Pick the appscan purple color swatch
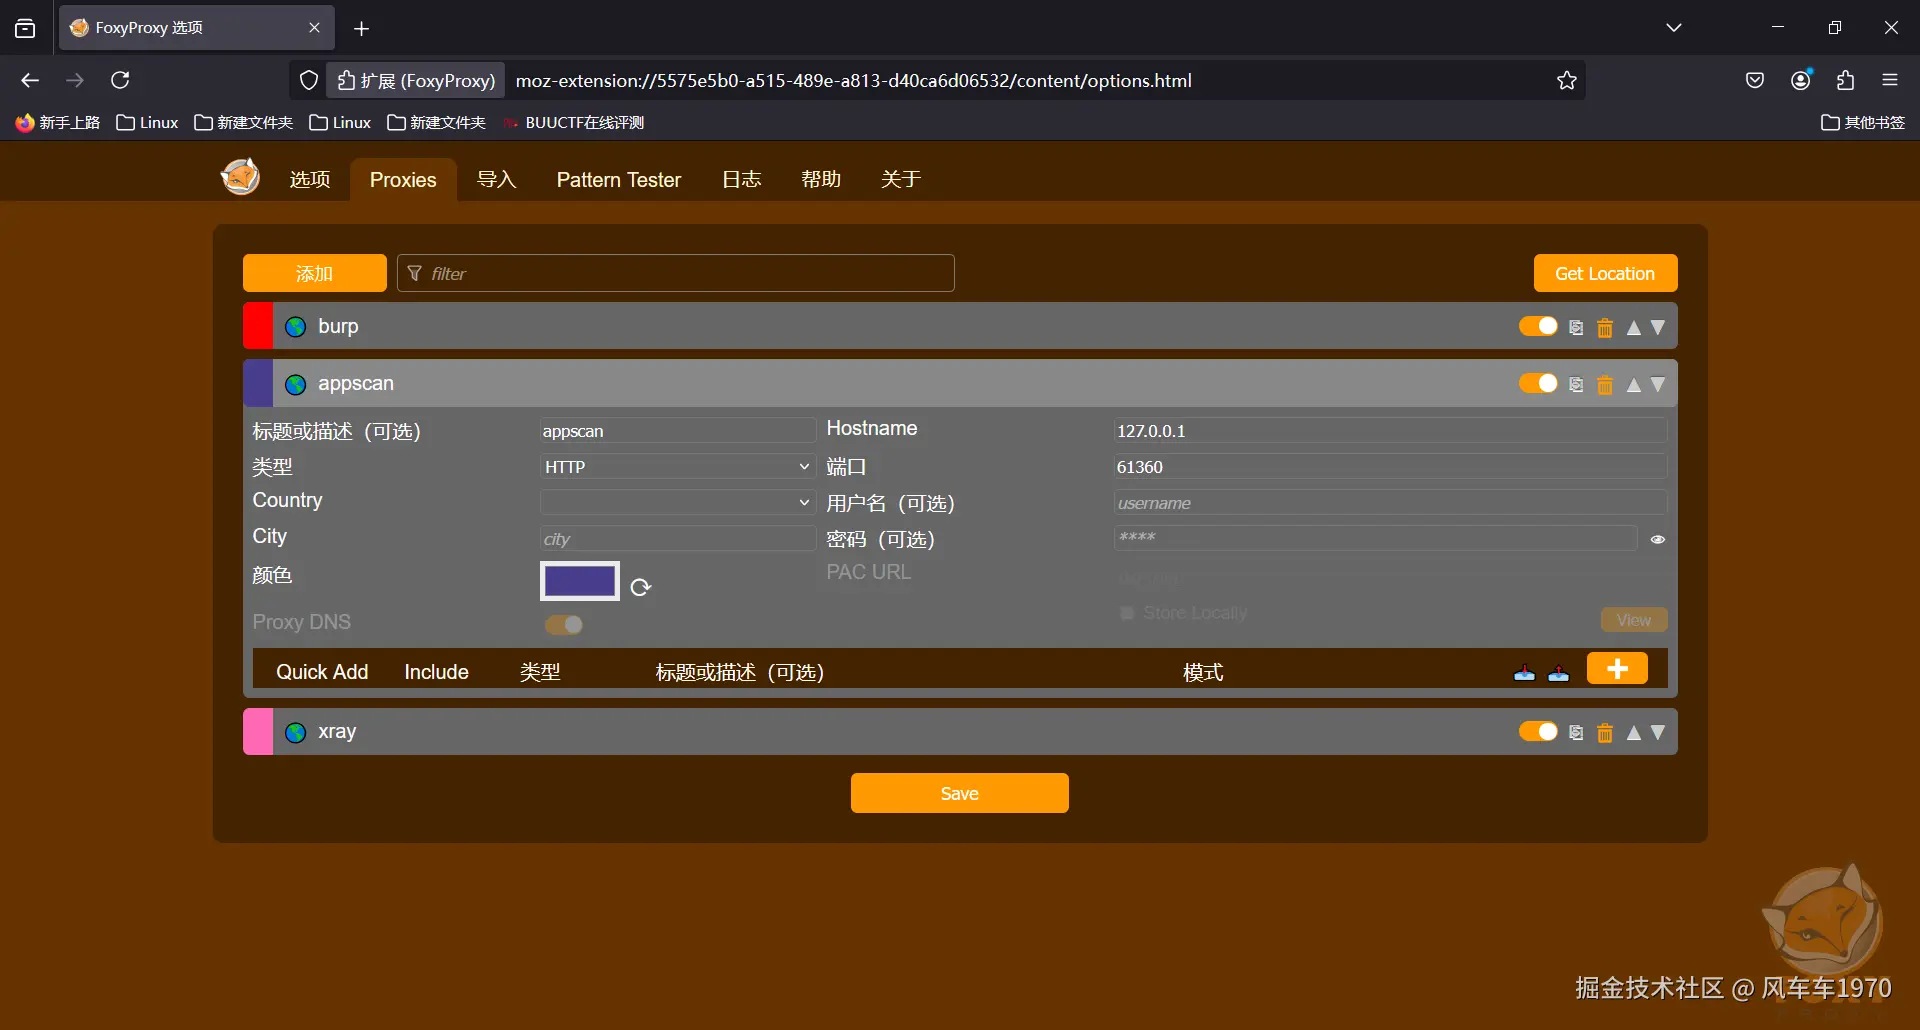The height and width of the screenshot is (1030, 1920). [x=580, y=581]
